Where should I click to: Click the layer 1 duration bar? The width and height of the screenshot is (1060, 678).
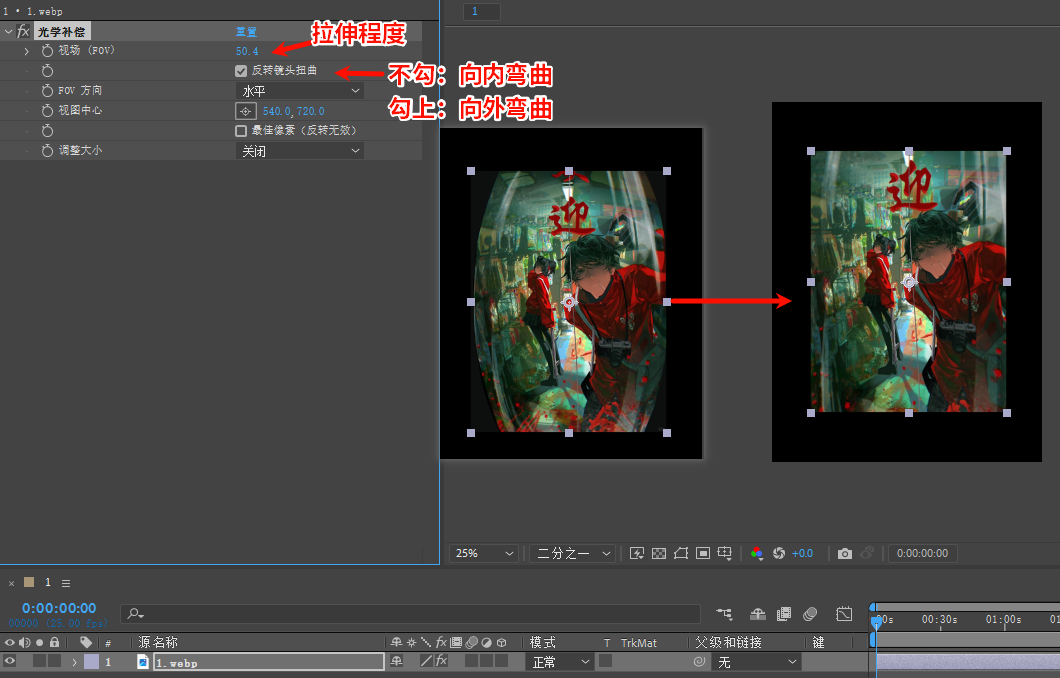coord(968,662)
